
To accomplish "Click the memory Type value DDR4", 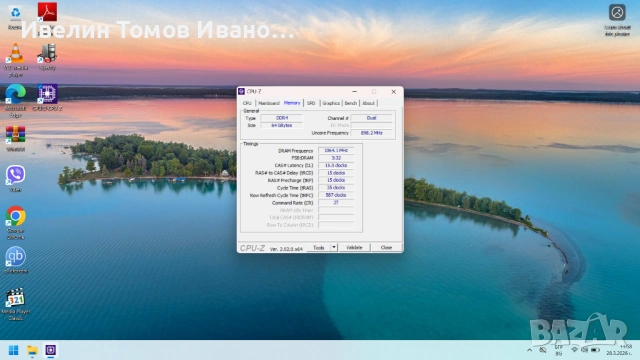I will pos(282,118).
